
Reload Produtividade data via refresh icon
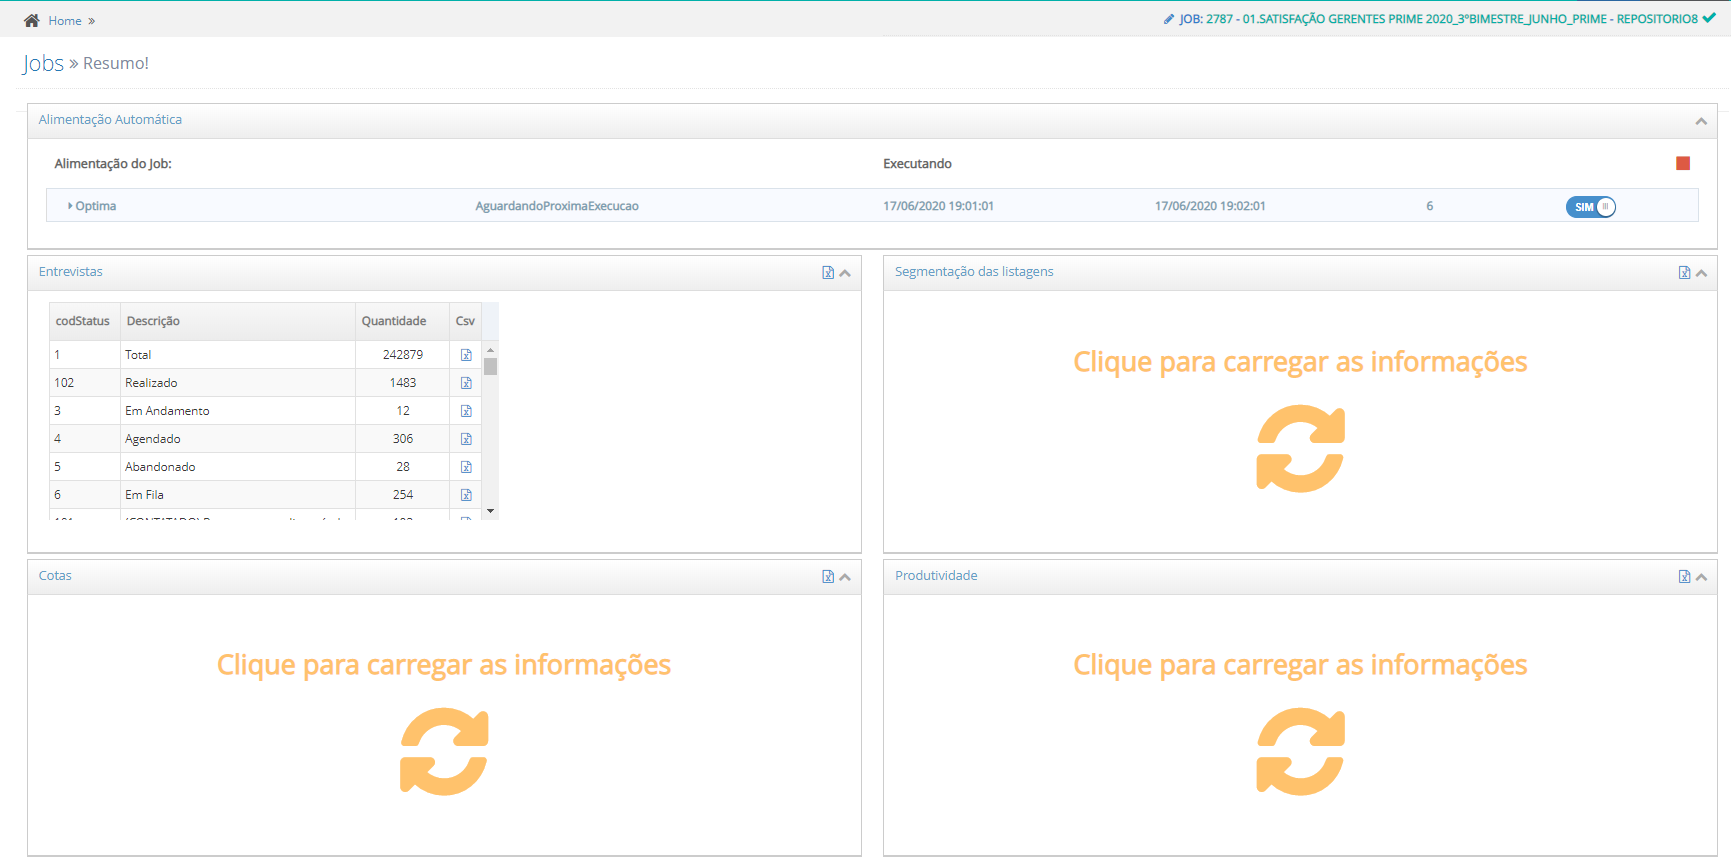[x=1300, y=751]
